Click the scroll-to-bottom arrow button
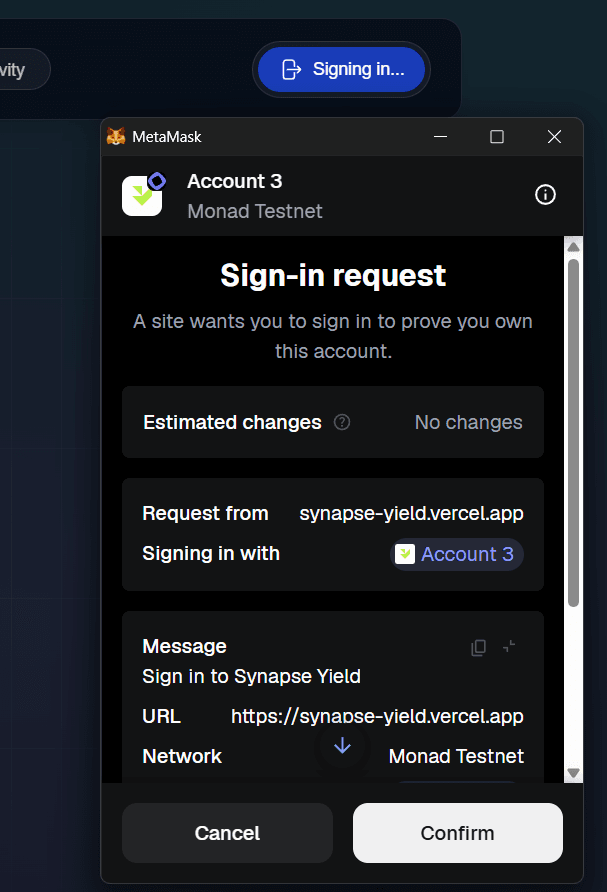Viewport: 607px width, 892px height. (x=342, y=746)
